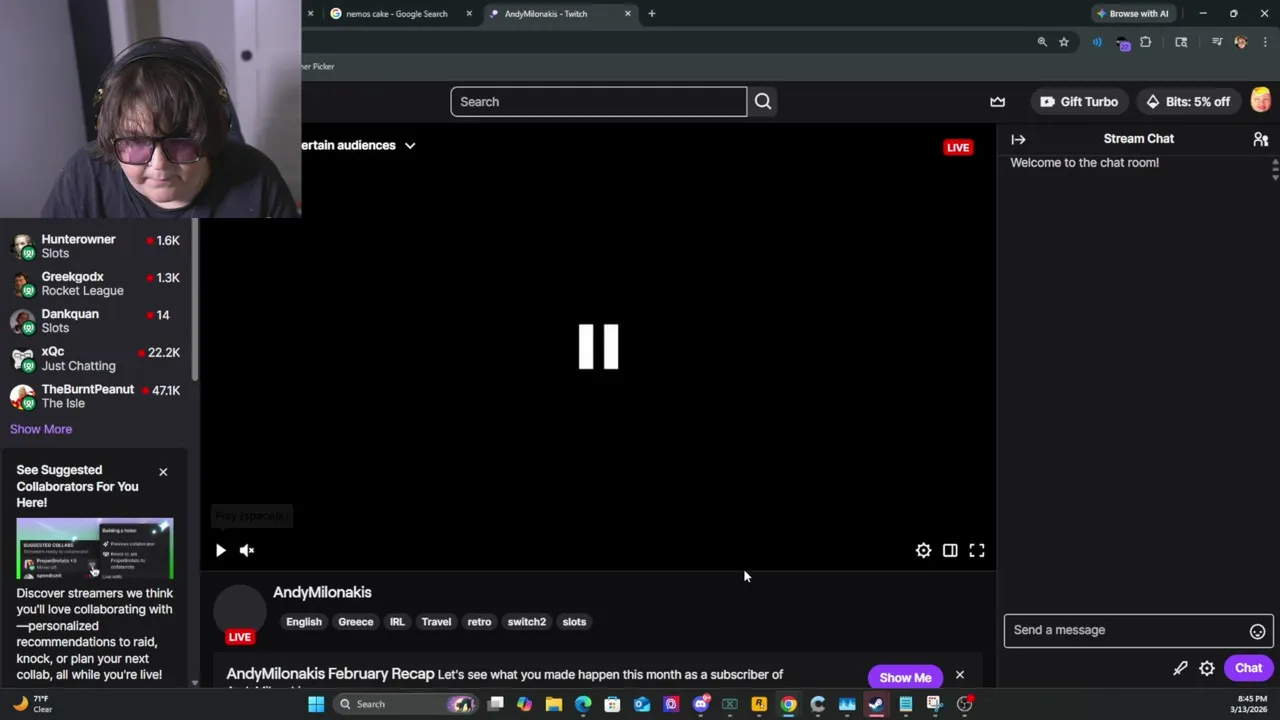Click the Windows taskbar Search box
Image resolution: width=1280 pixels, height=720 pixels.
point(406,704)
